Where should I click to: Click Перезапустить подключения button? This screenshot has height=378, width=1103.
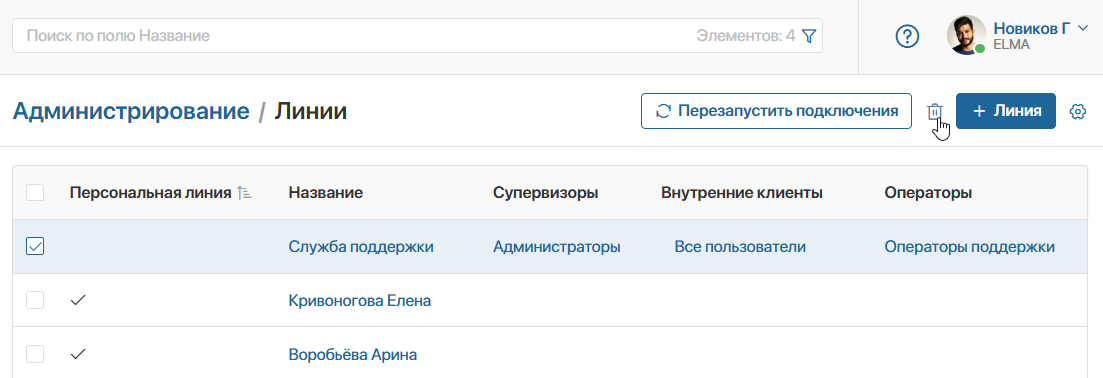(776, 111)
